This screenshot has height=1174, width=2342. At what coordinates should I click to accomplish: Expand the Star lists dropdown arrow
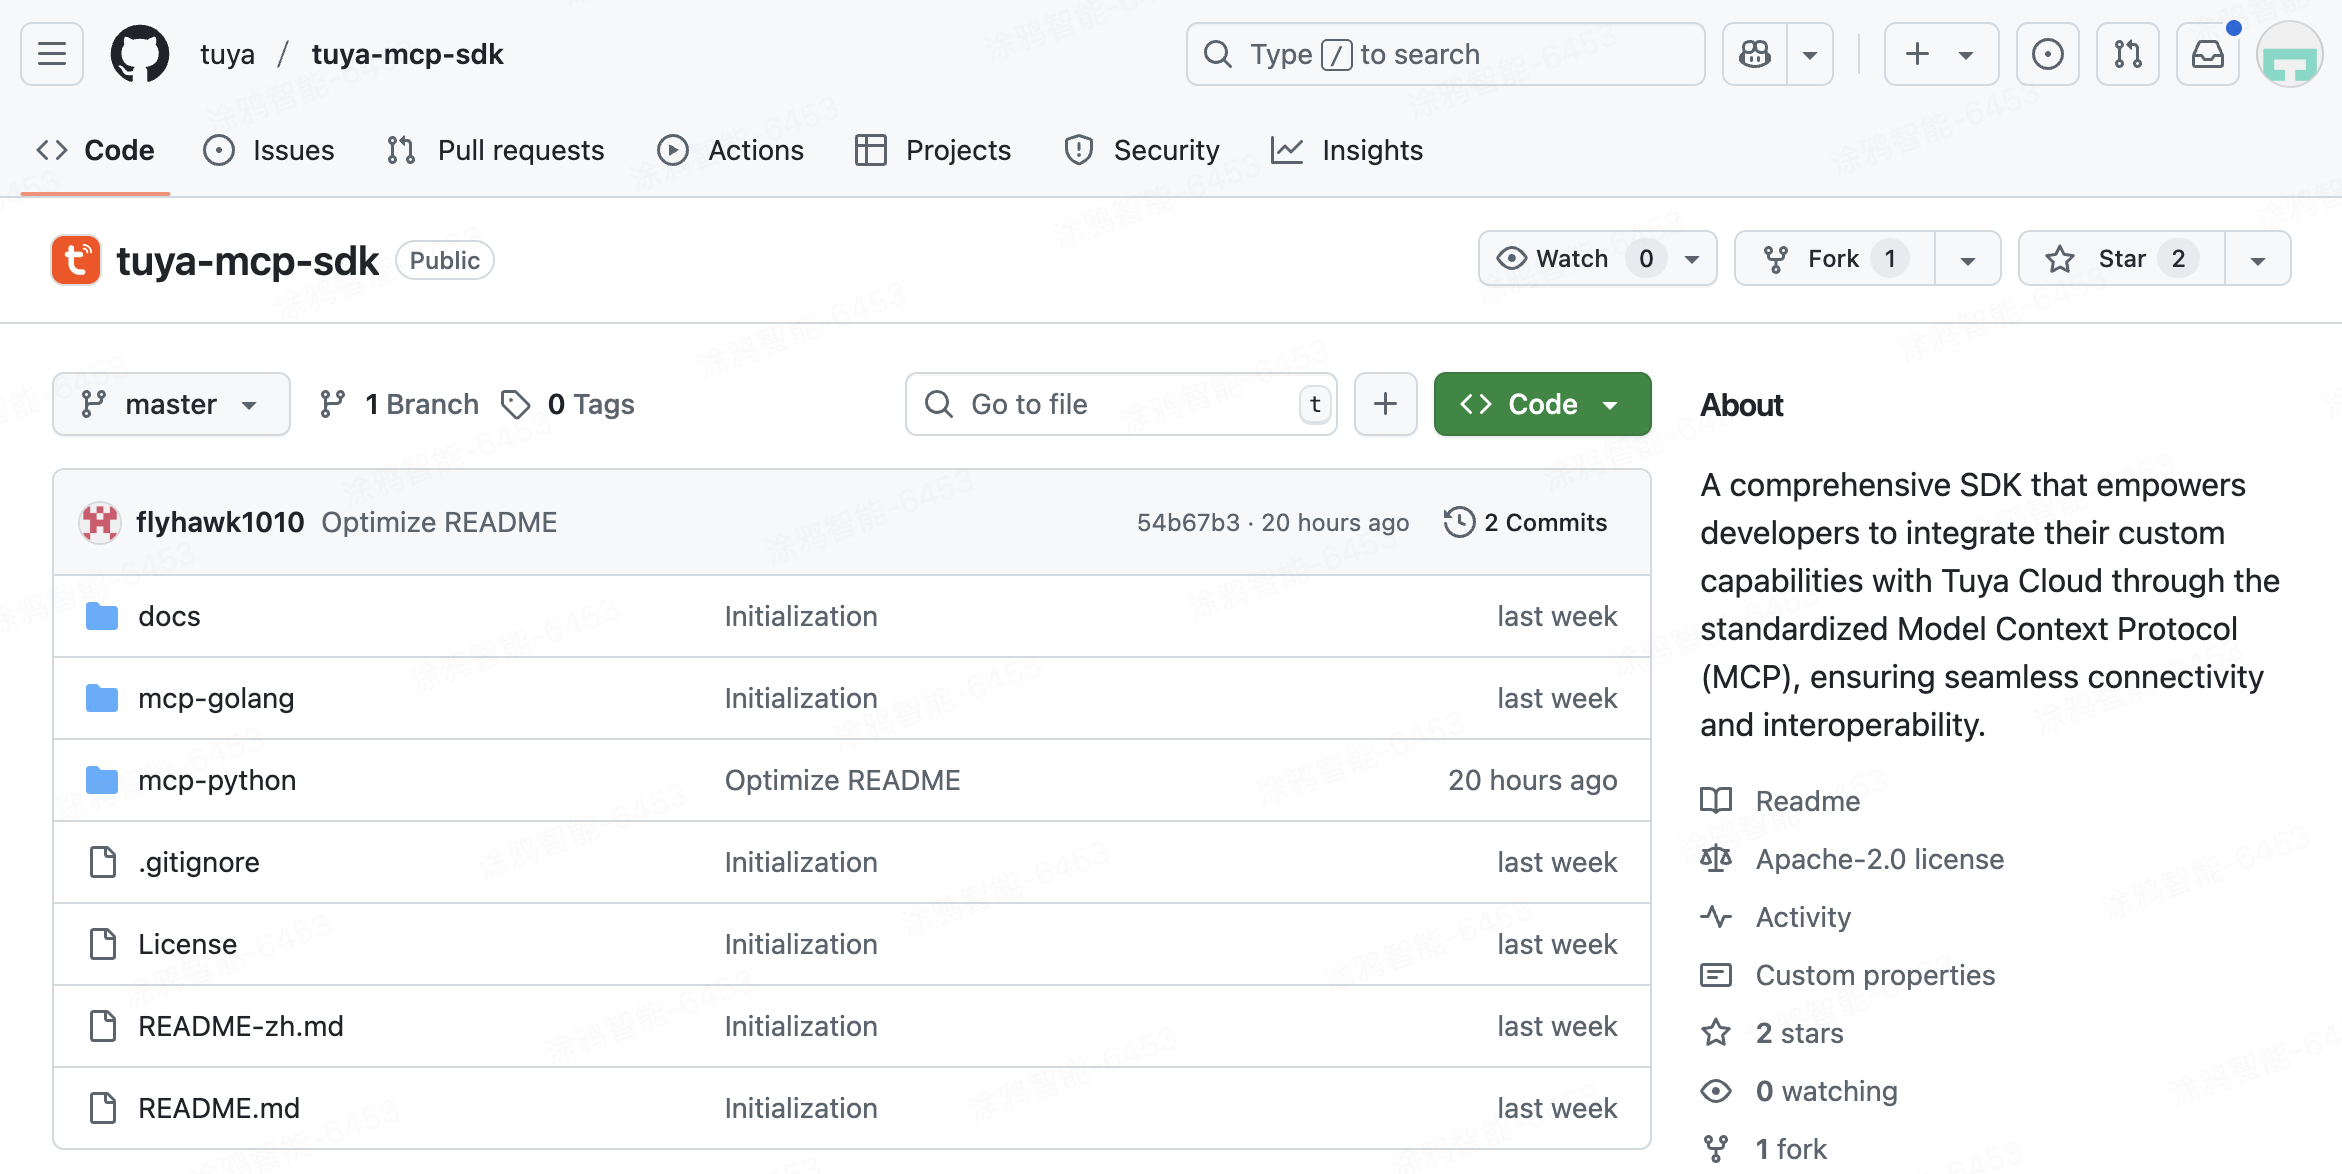click(x=2258, y=259)
